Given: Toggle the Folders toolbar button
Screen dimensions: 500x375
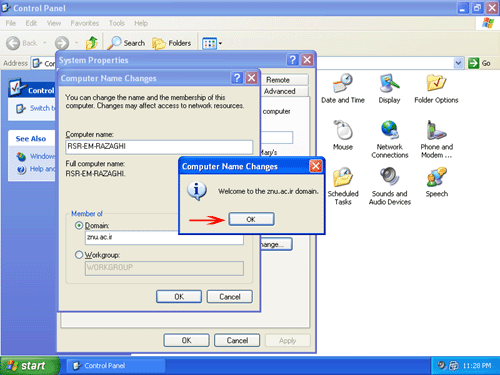Looking at the screenshot, I should point(172,43).
